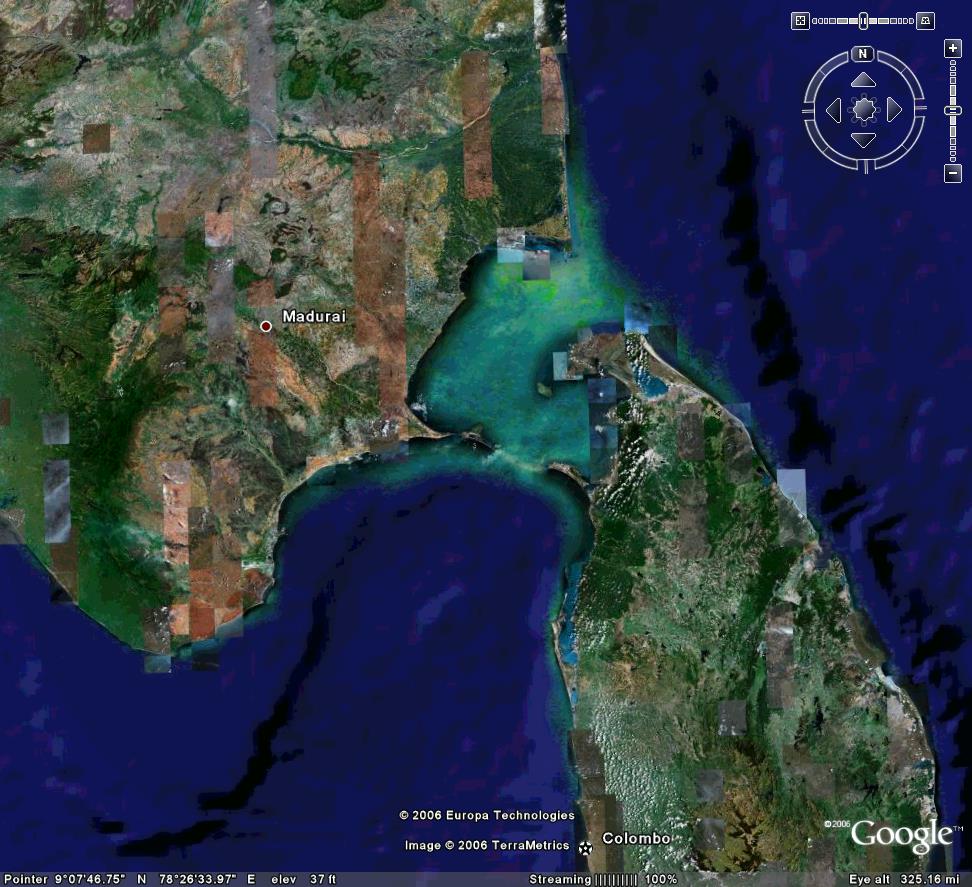This screenshot has width=972, height=887.
Task: Click the zoom in plus button
Action: pyautogui.click(x=953, y=48)
